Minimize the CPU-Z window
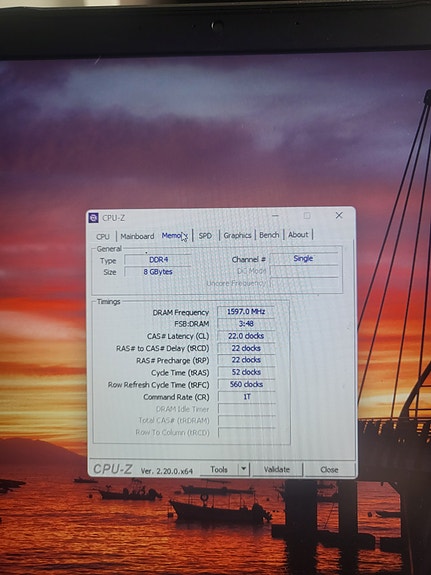This screenshot has width=431, height=575. 275,216
